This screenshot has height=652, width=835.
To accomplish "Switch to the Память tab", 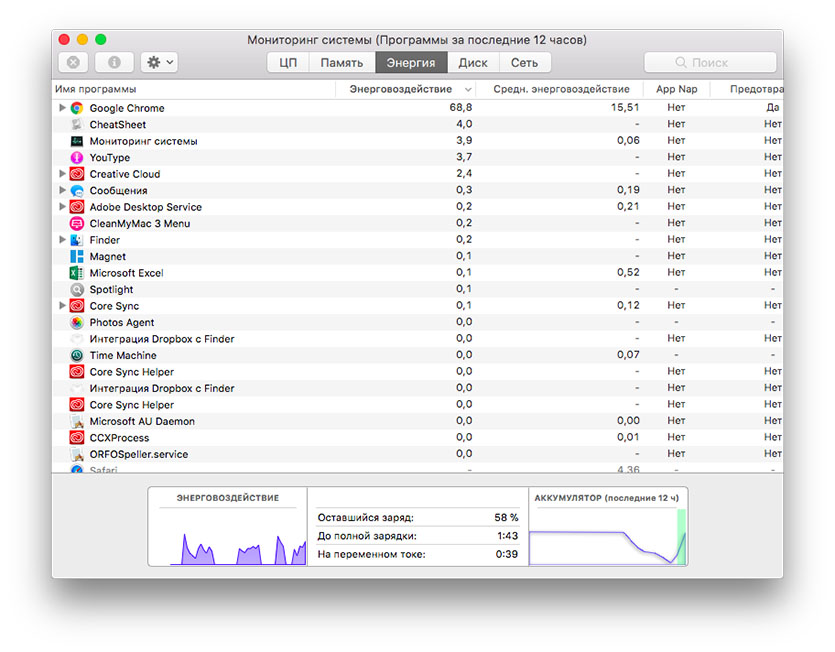I will click(x=342, y=63).
